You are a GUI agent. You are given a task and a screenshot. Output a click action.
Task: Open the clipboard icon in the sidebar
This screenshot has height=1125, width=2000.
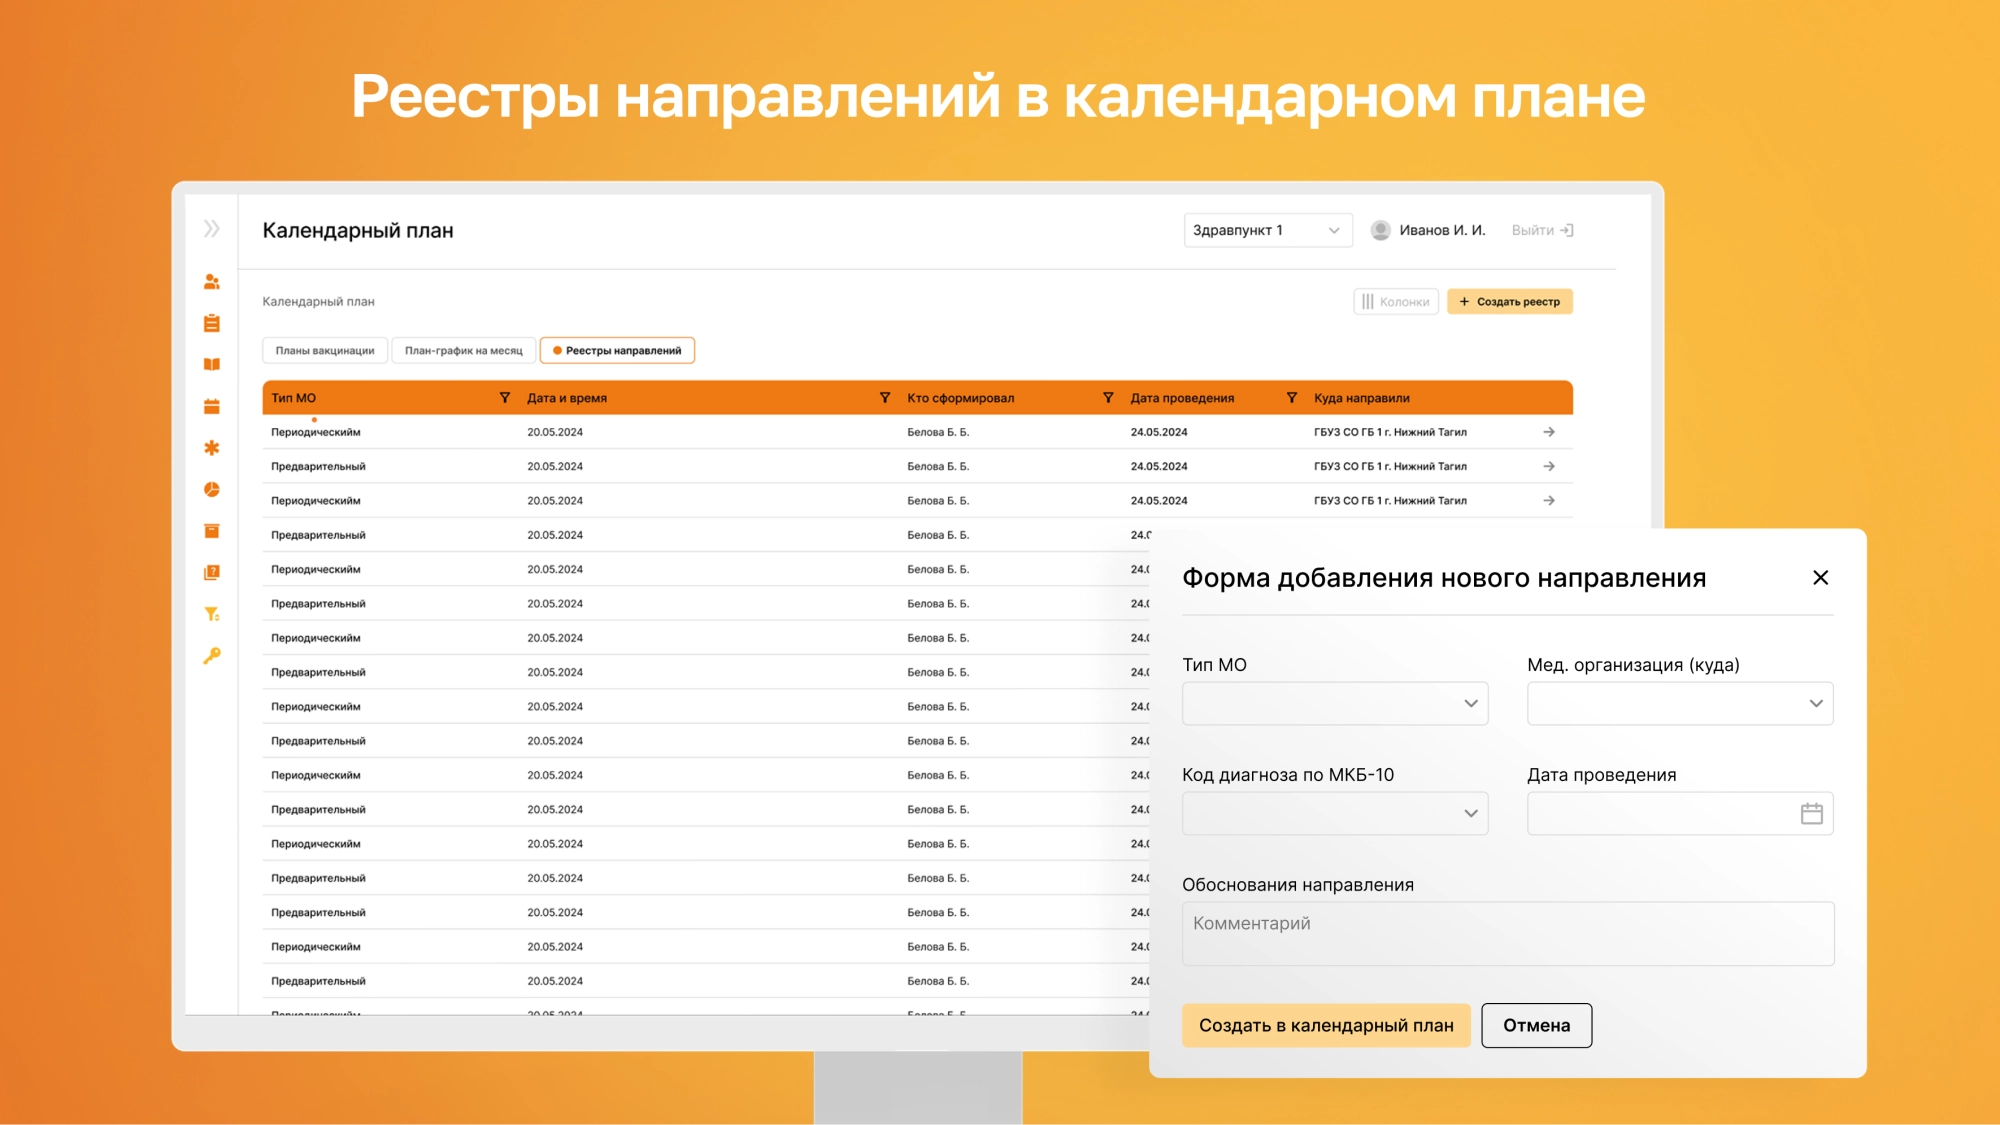point(211,322)
